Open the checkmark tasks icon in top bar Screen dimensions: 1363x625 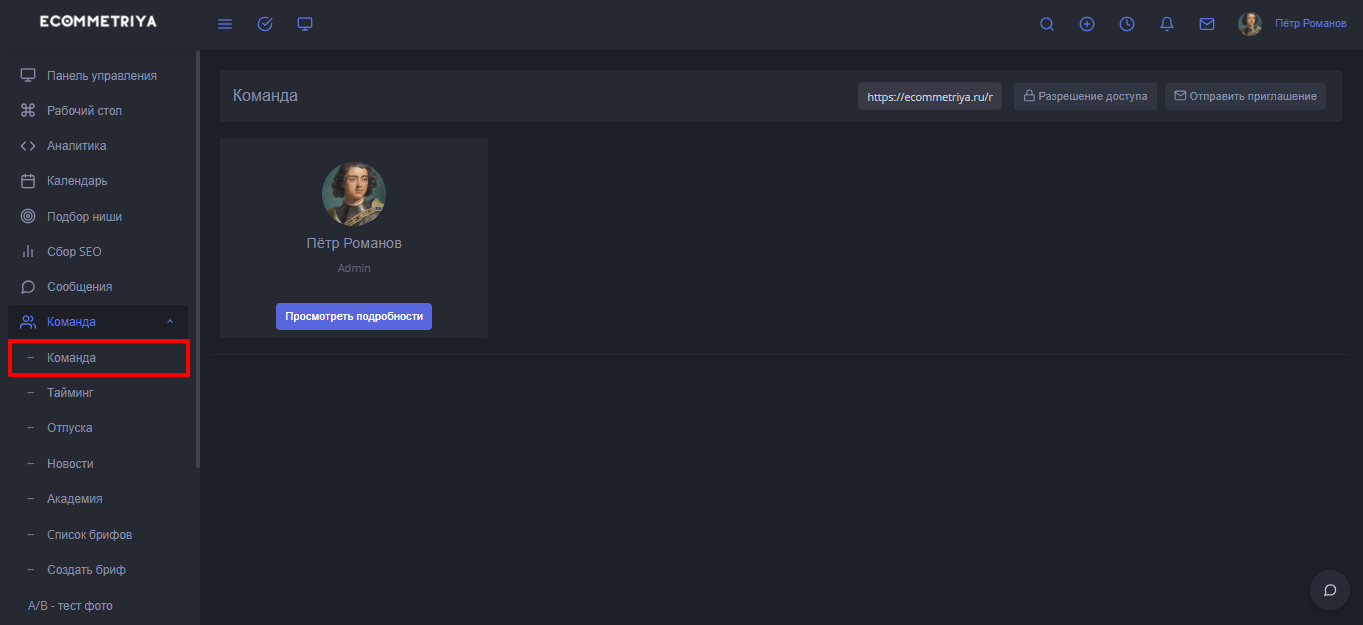pos(265,24)
